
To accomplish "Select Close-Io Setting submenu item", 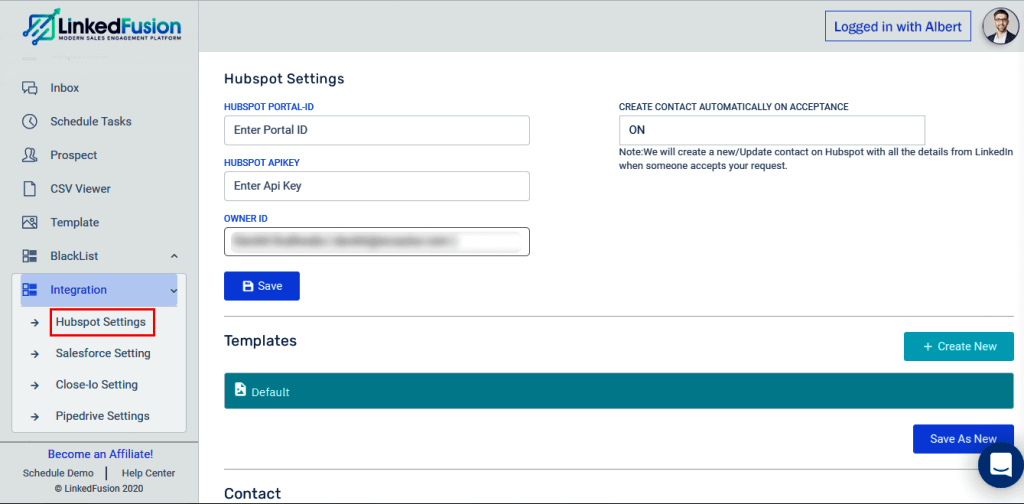I will (97, 385).
